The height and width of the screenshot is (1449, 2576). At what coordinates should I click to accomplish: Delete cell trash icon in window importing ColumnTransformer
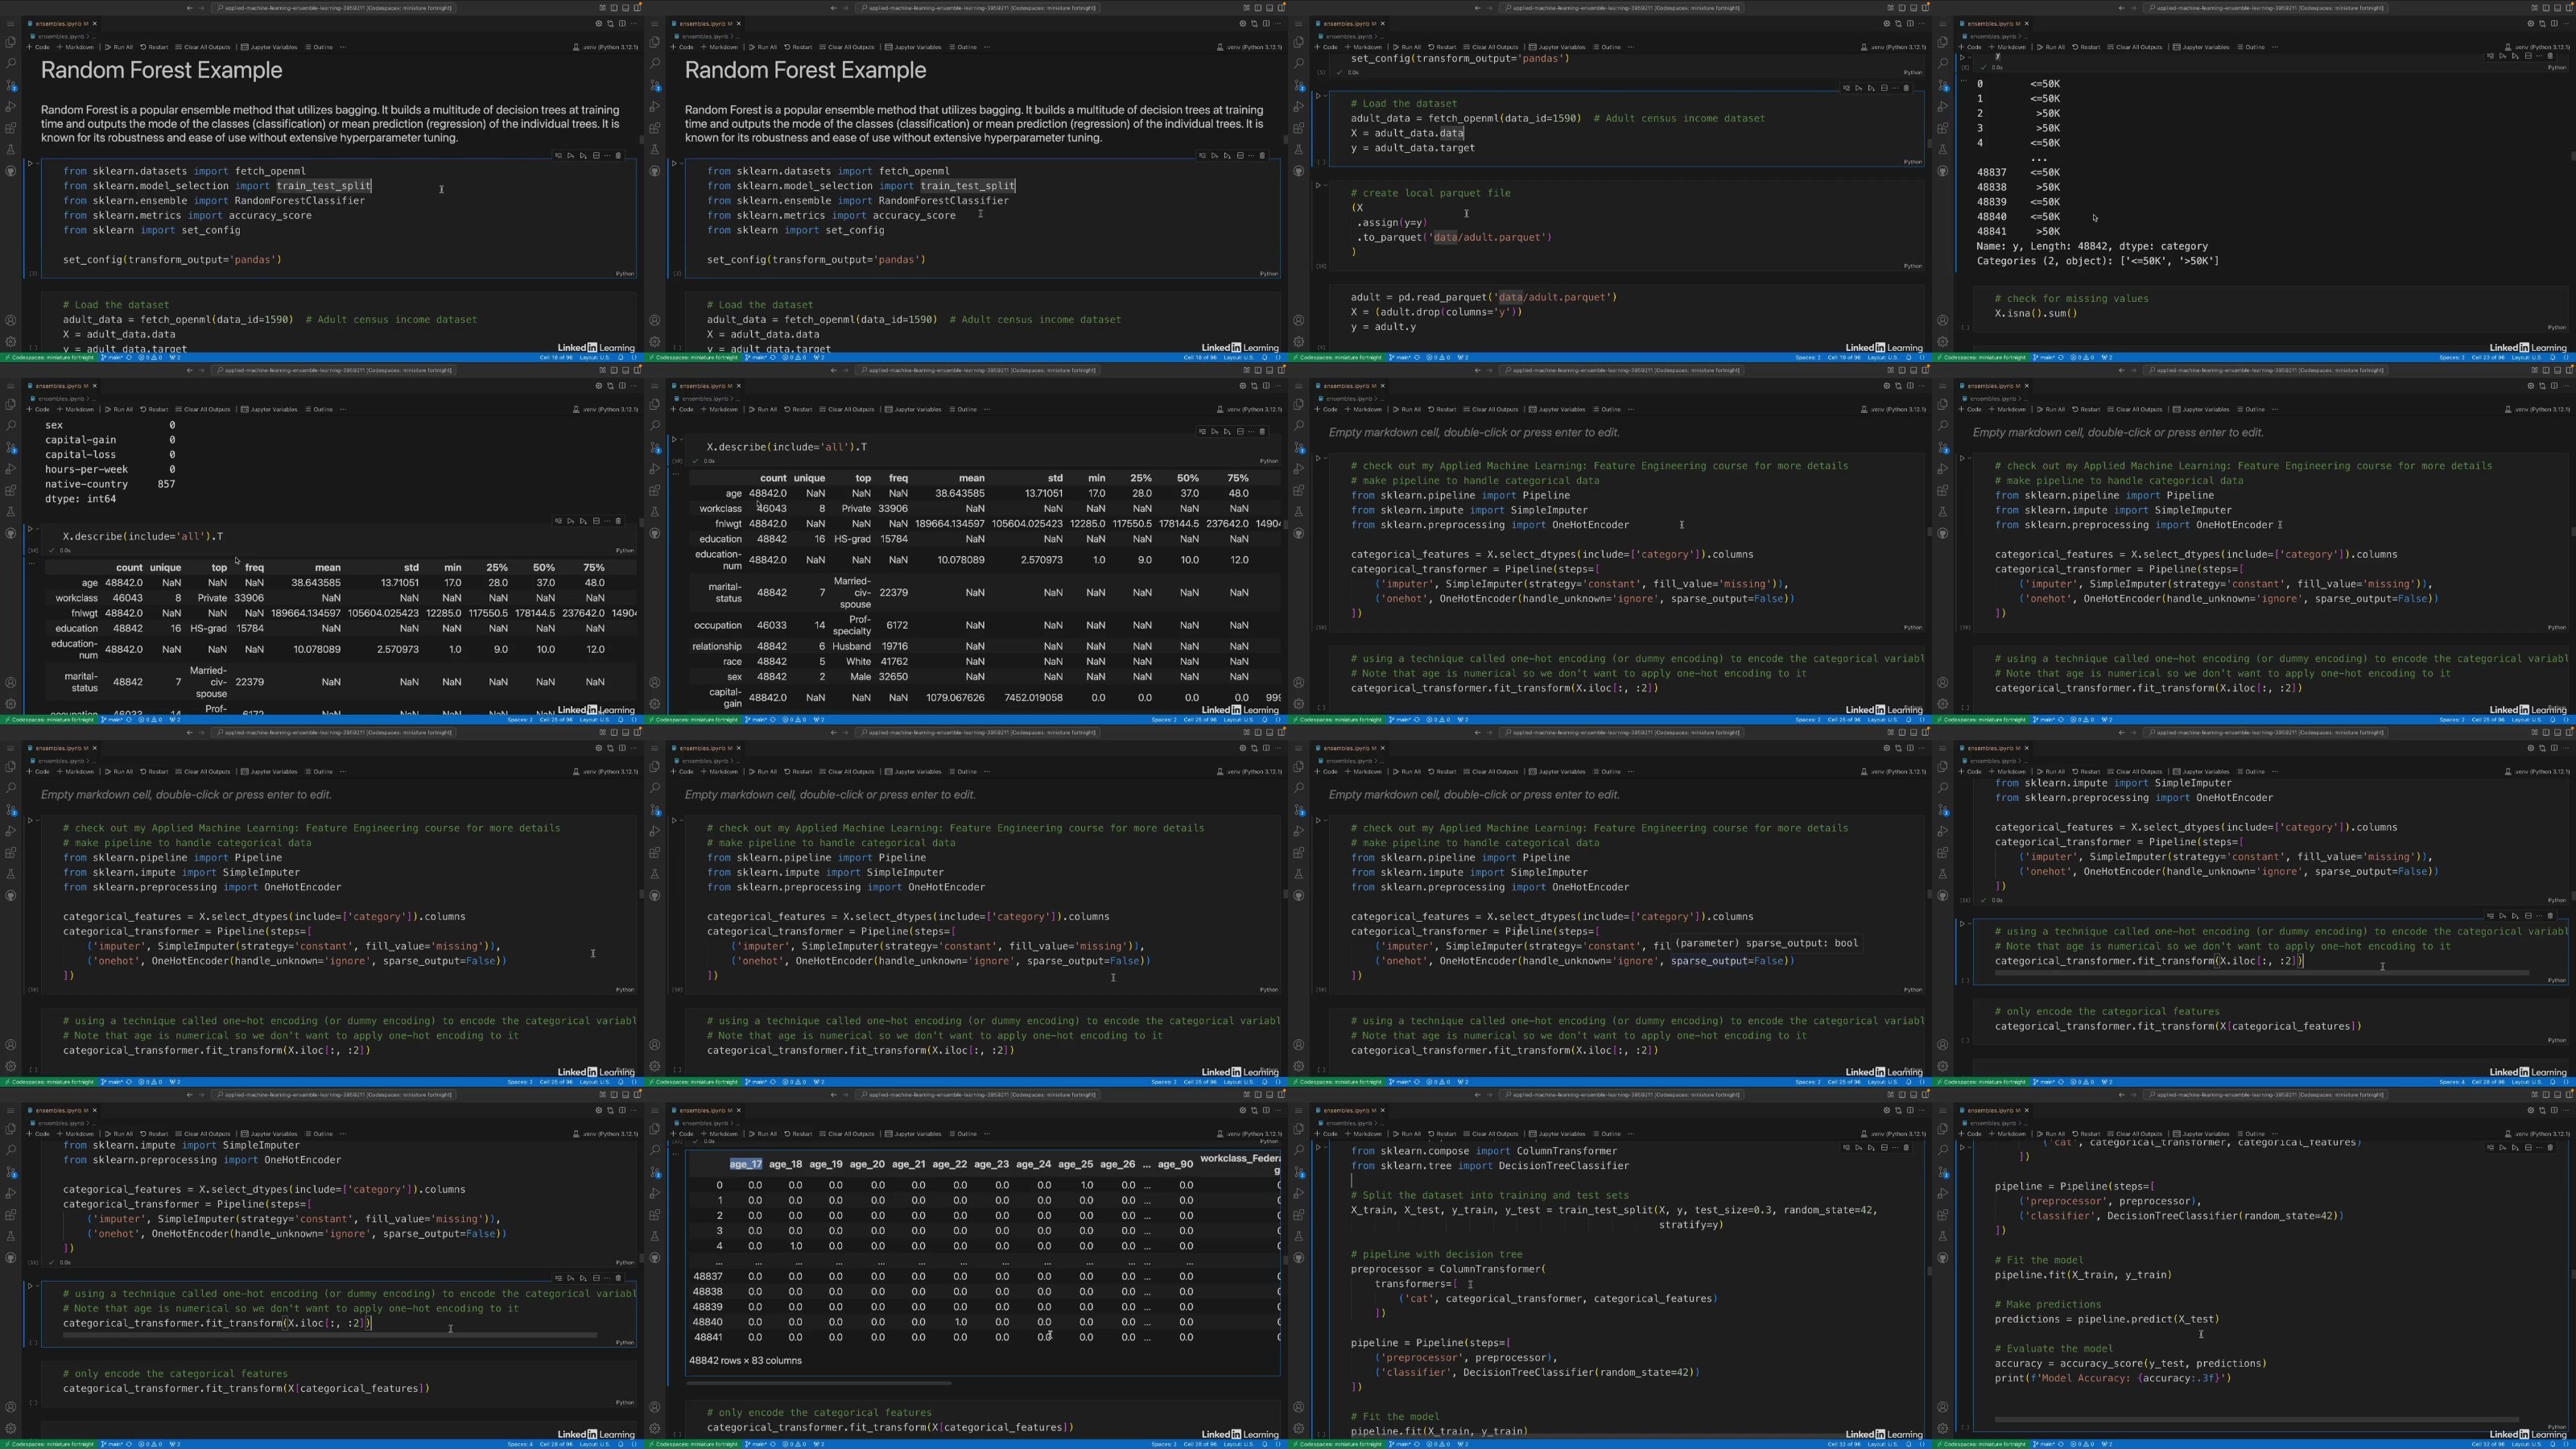click(1906, 1147)
